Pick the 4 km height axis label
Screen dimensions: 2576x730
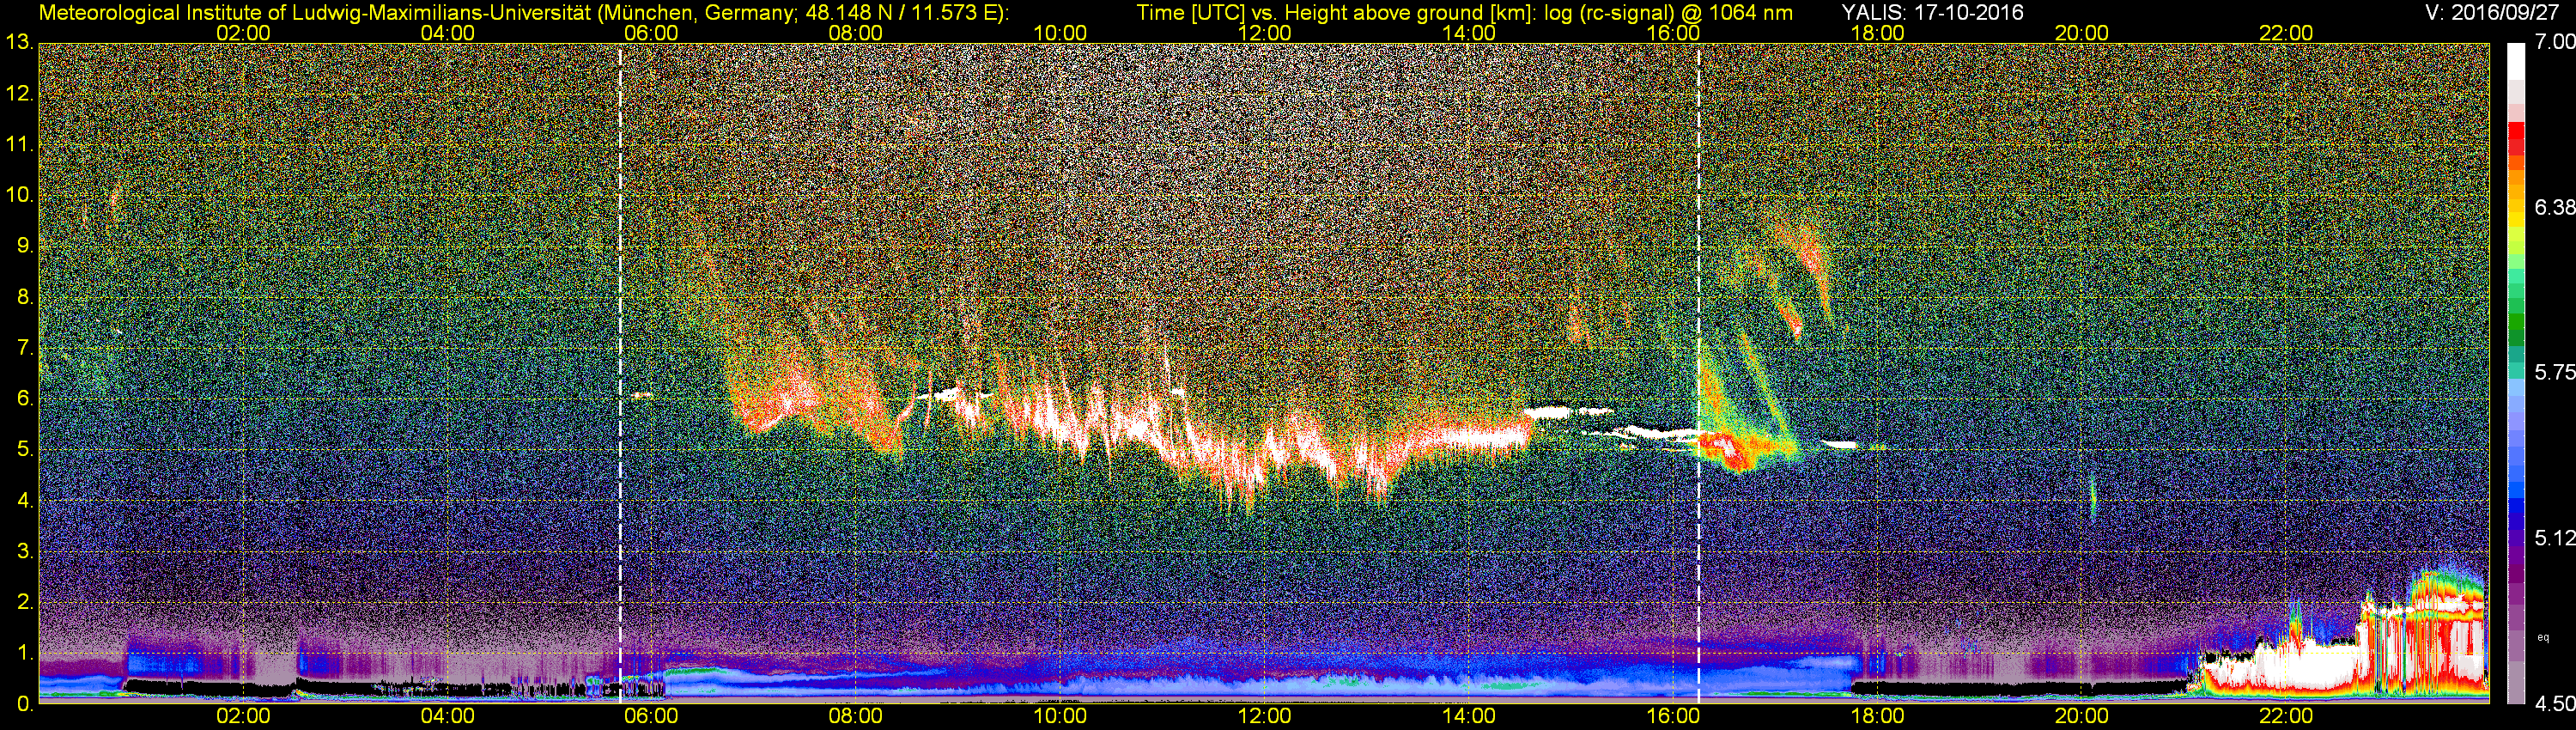[x=24, y=500]
